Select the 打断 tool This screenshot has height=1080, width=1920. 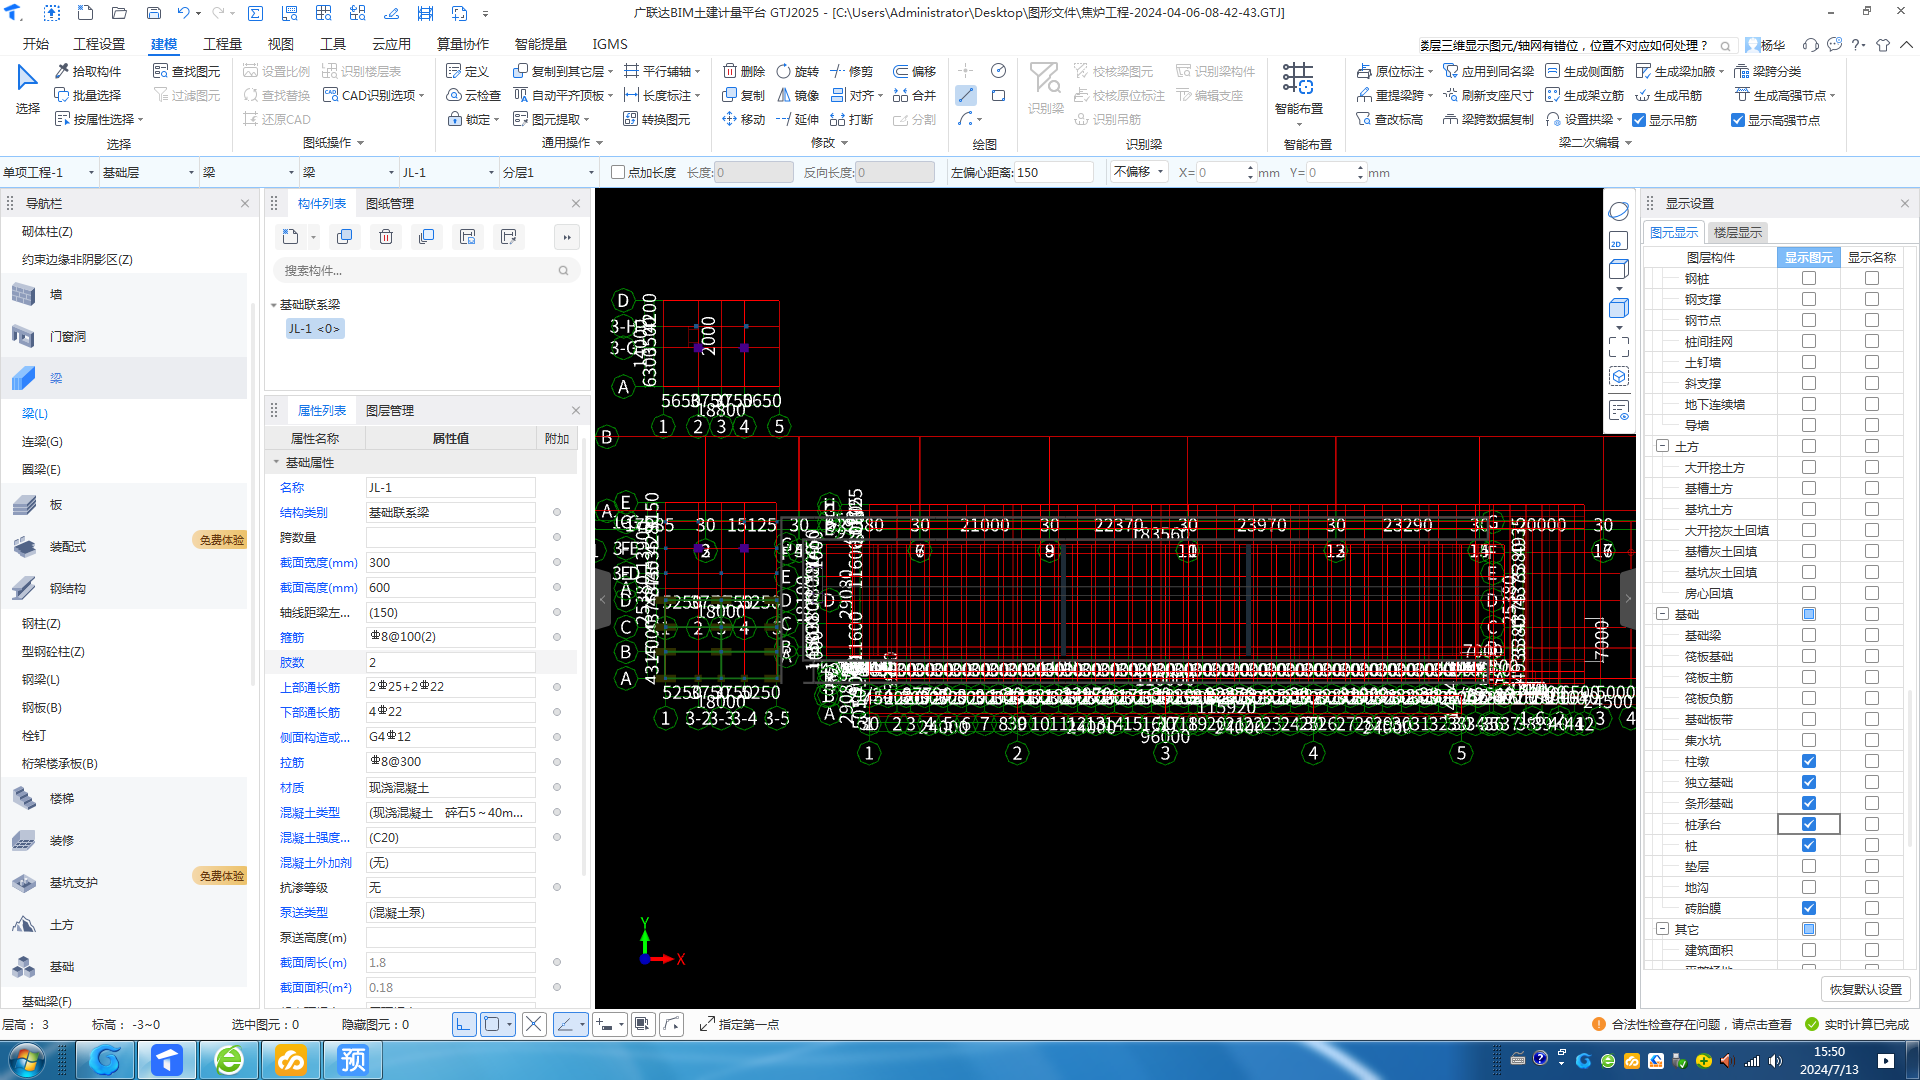click(852, 119)
